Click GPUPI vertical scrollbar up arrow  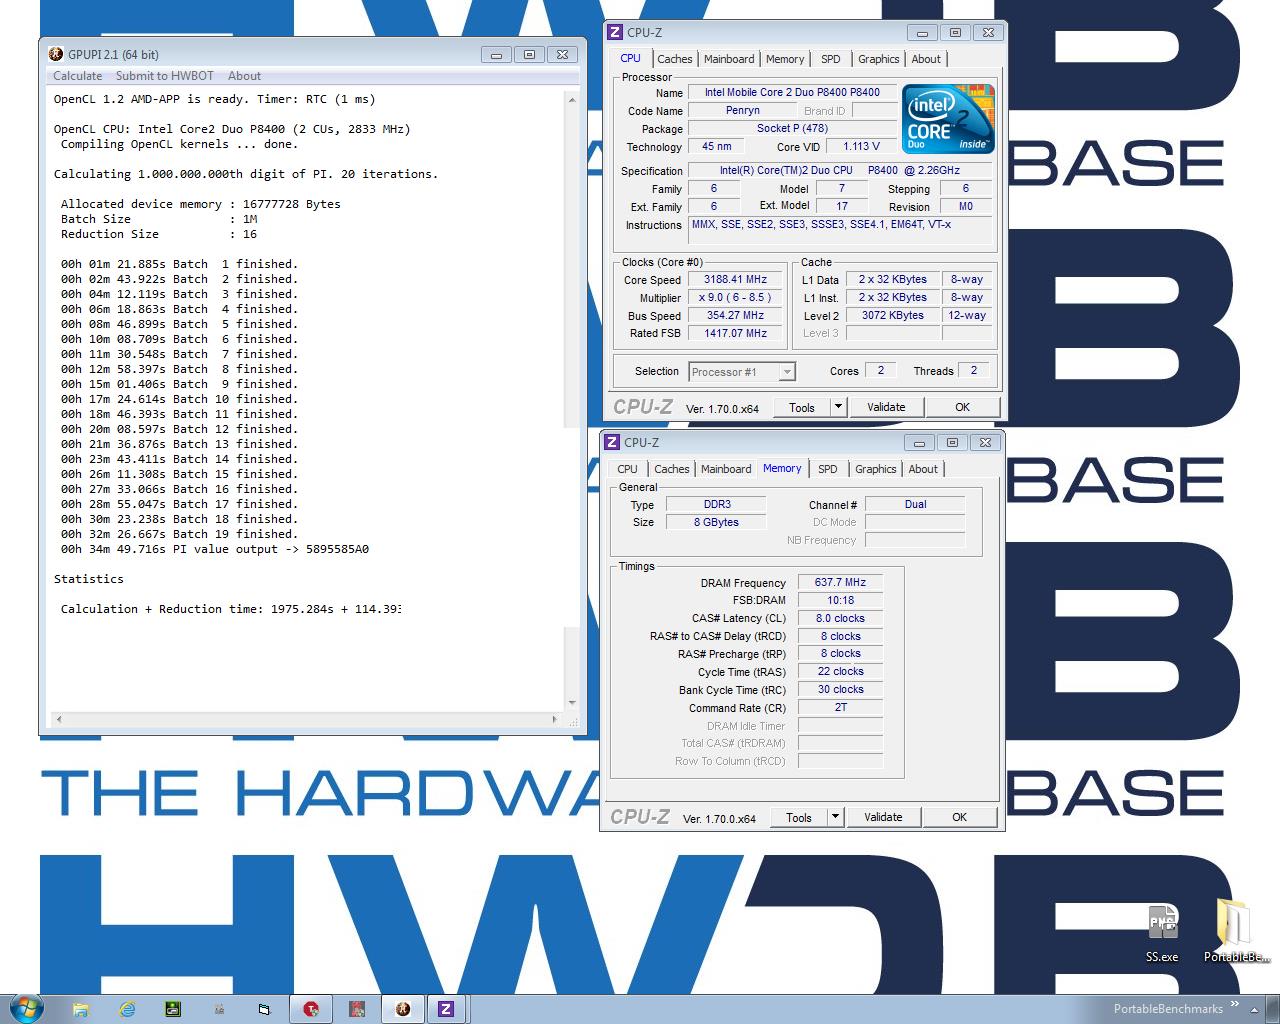pyautogui.click(x=572, y=99)
